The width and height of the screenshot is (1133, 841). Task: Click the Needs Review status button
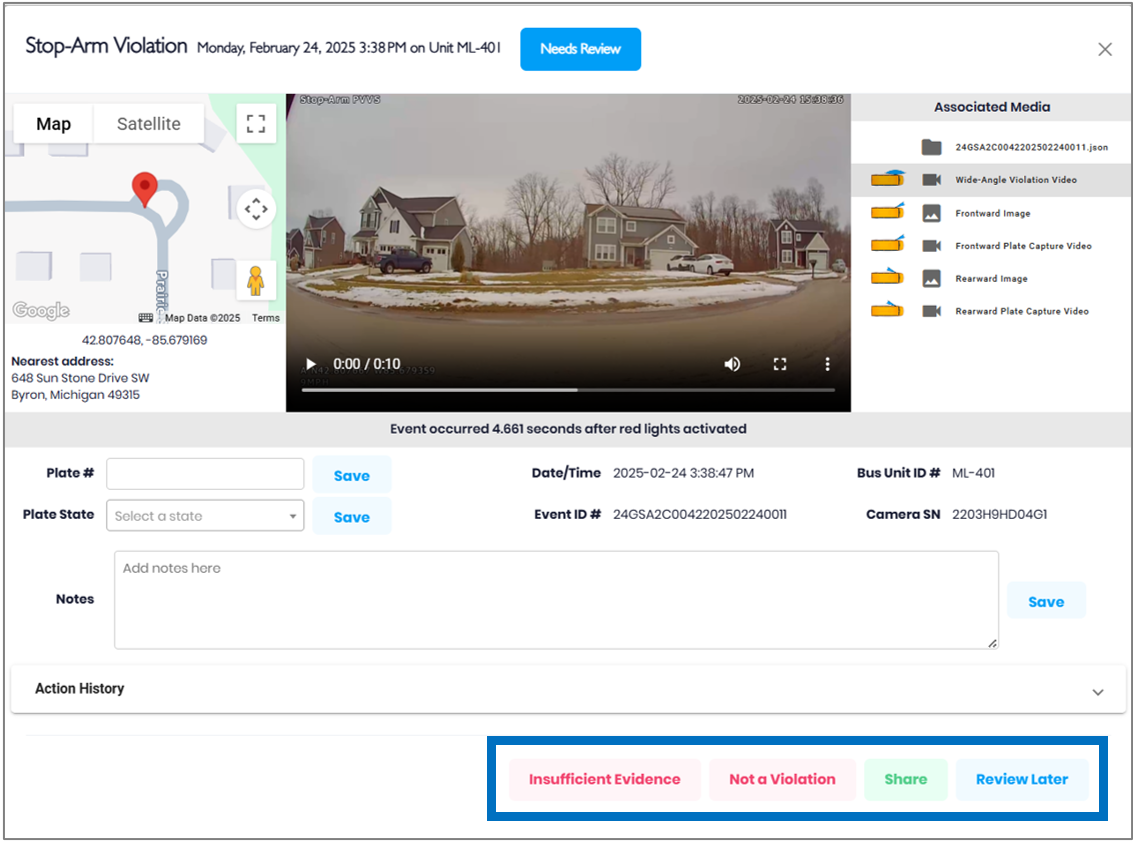pos(580,49)
